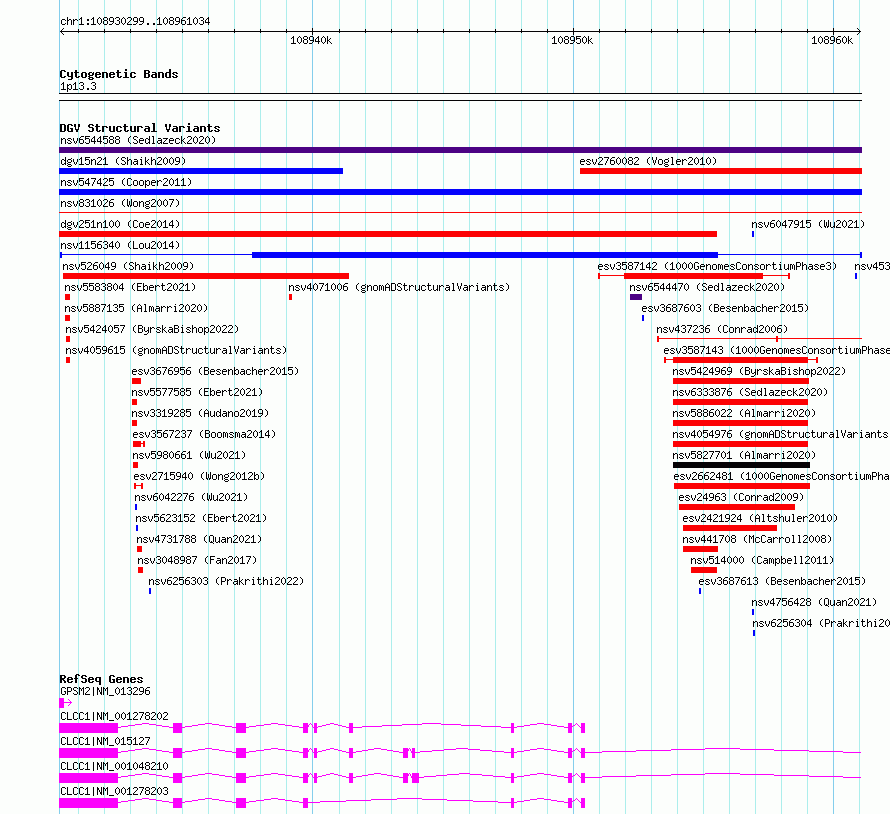Select the black nsv5827701 (Almarri2020) bar

point(741,465)
